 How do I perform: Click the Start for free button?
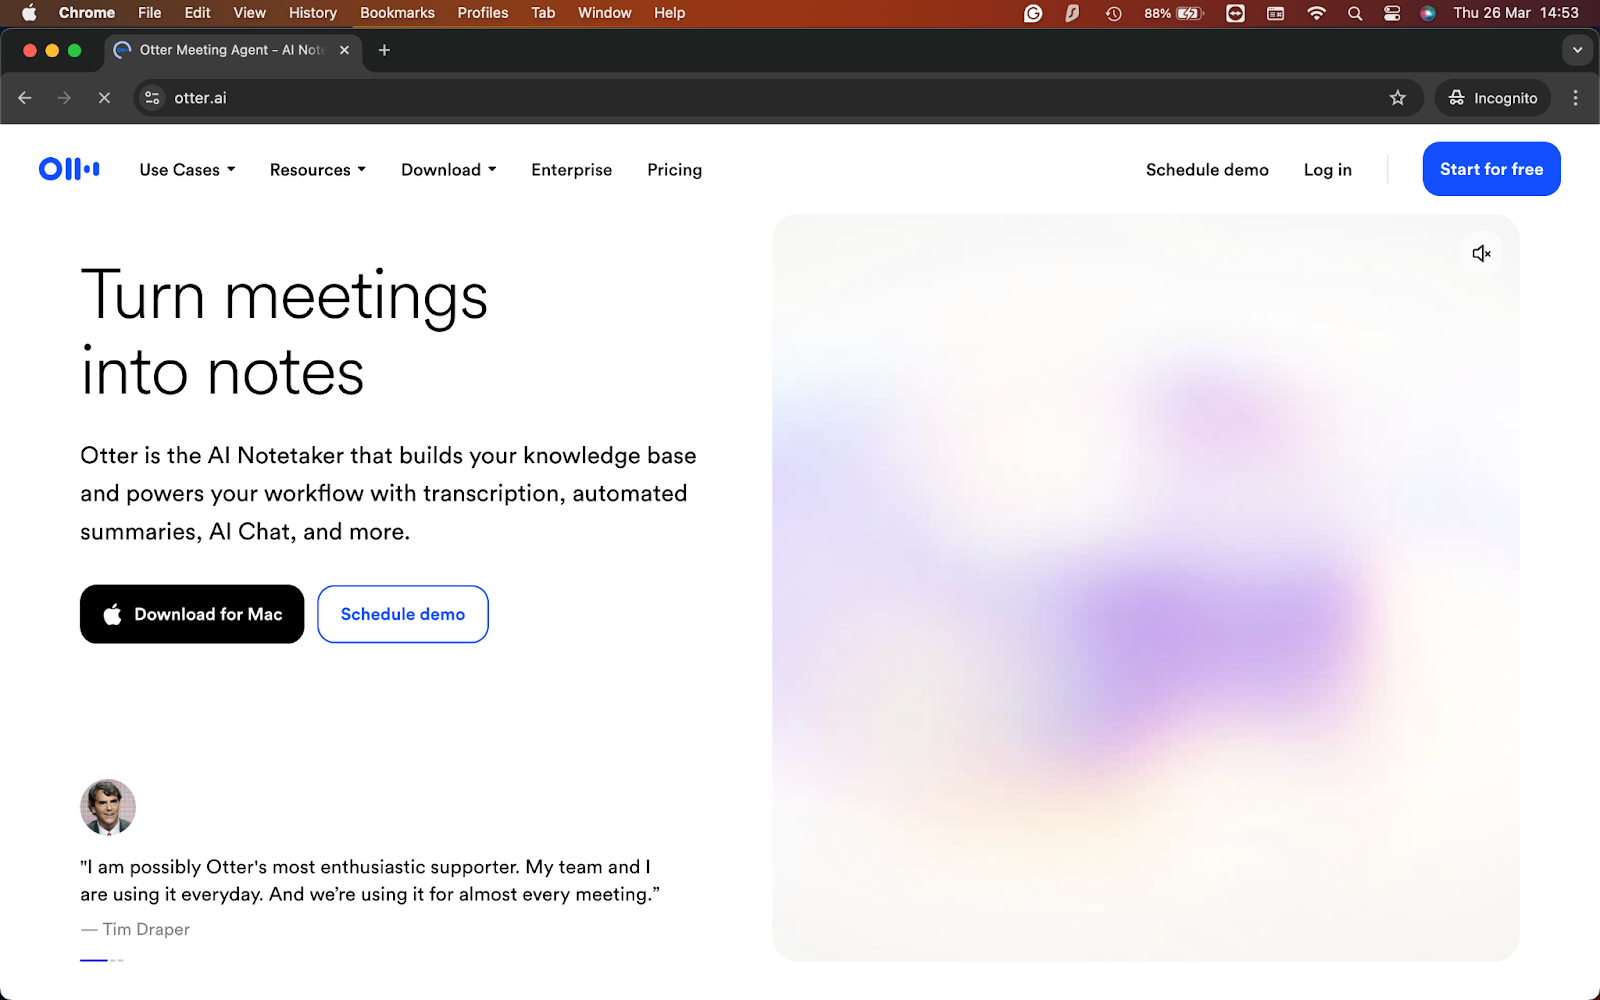point(1491,169)
